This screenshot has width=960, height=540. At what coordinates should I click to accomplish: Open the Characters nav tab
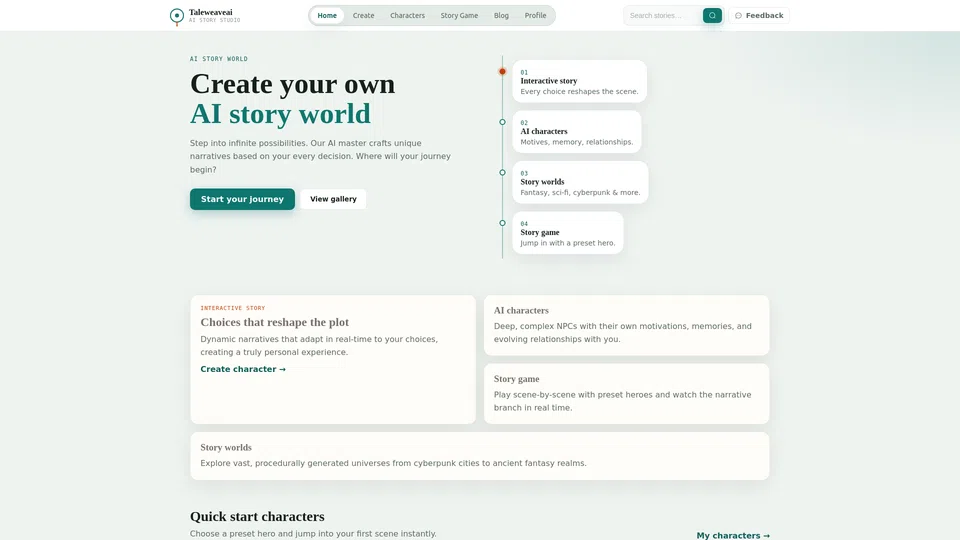tap(407, 15)
